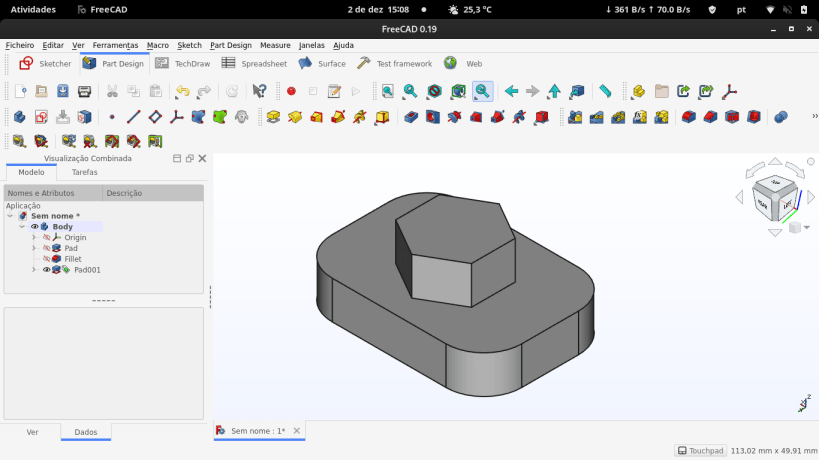Click the measure distance ruler icon
The image size is (819, 460).
click(605, 91)
